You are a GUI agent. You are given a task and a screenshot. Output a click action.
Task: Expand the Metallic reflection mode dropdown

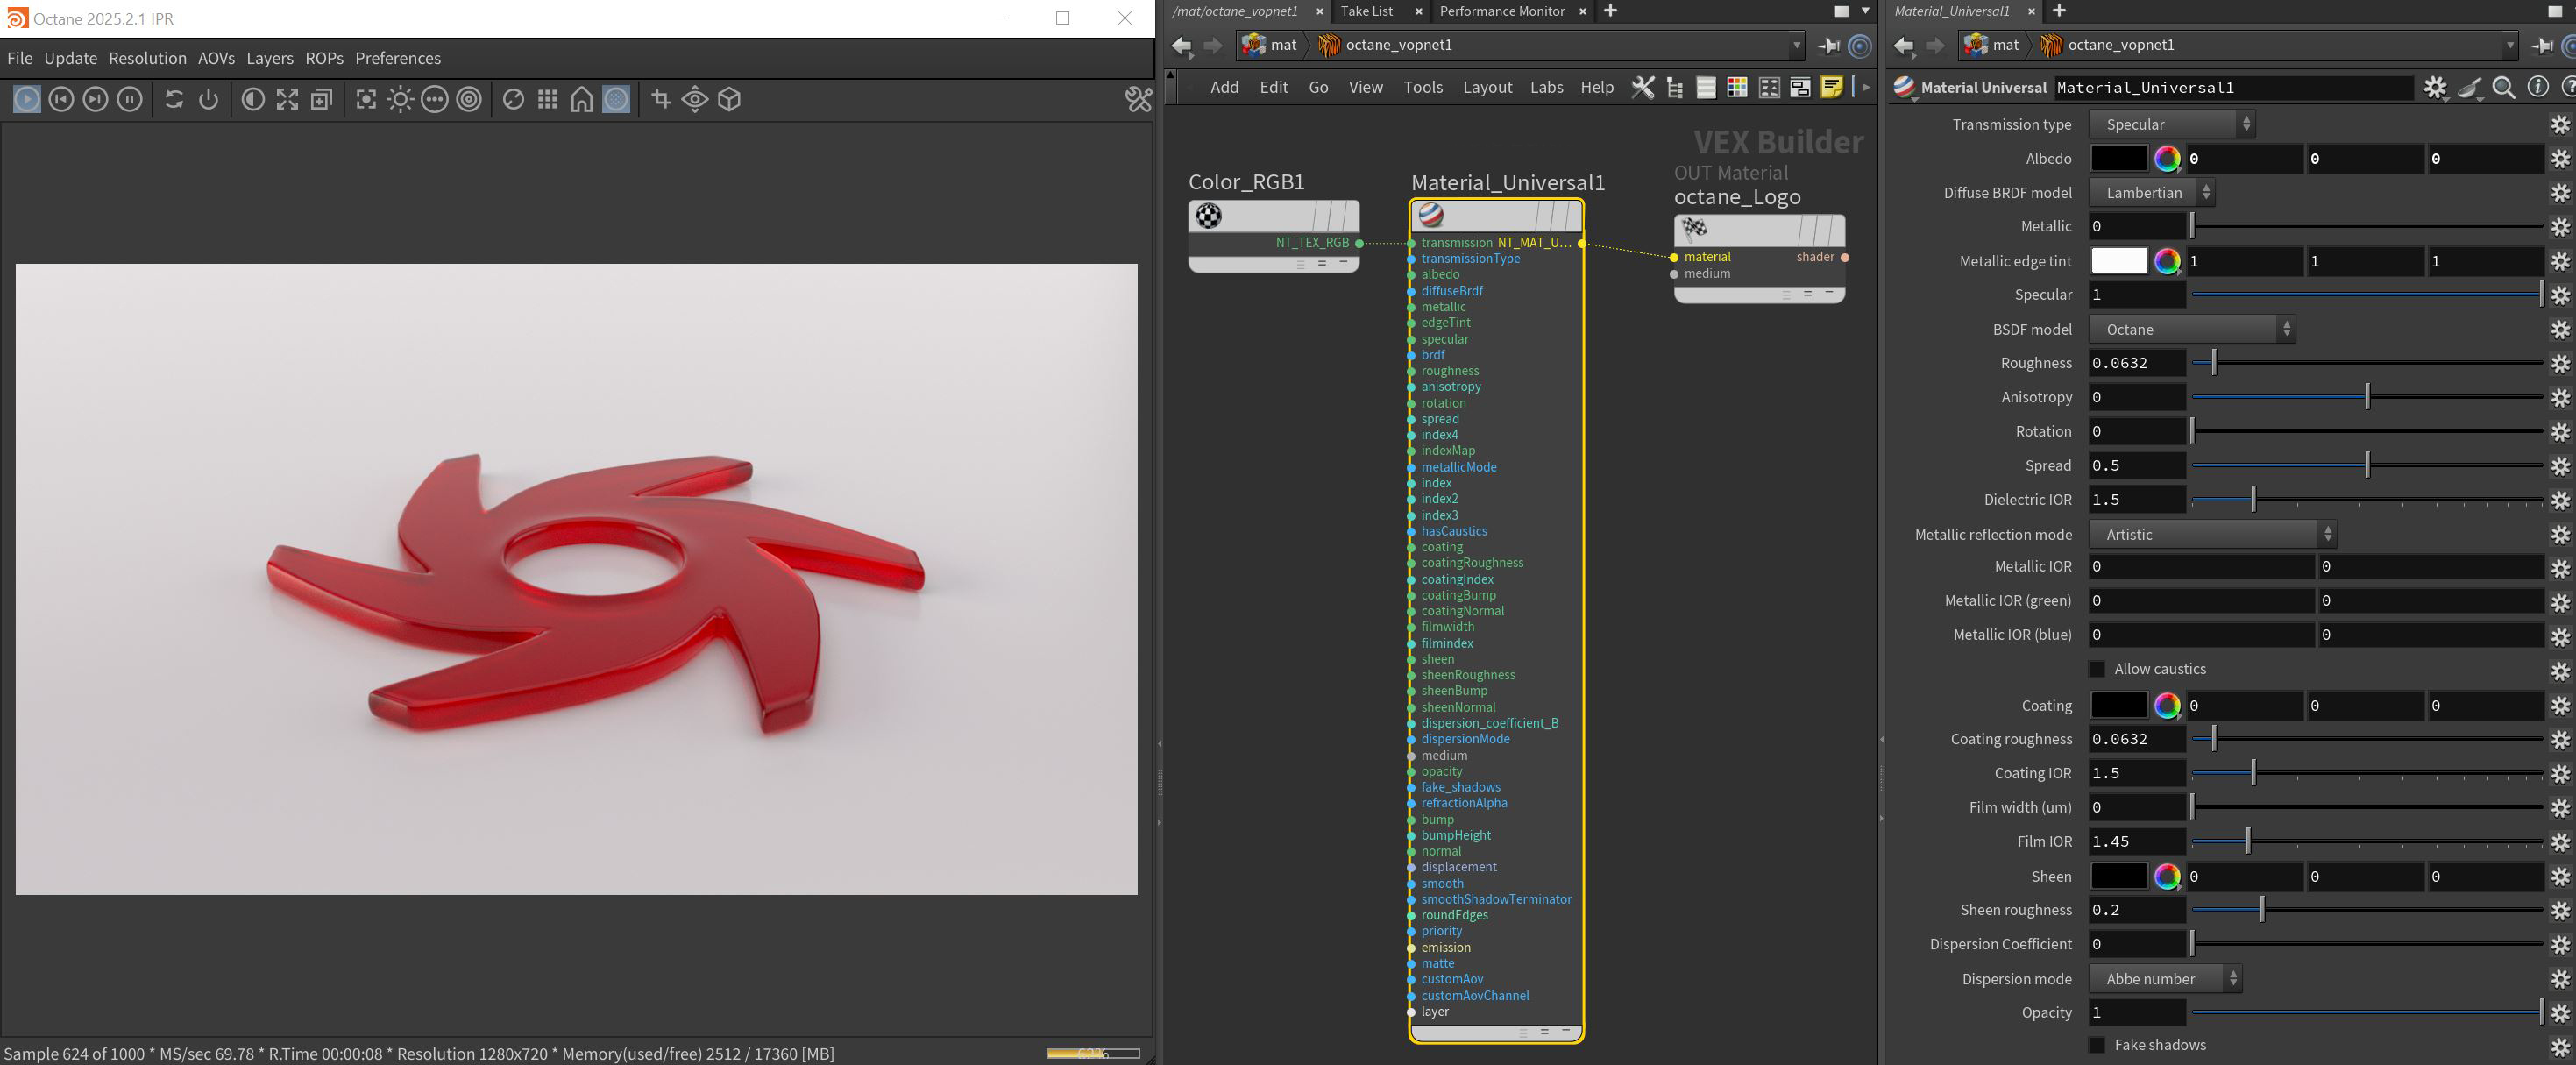[x=2211, y=534]
